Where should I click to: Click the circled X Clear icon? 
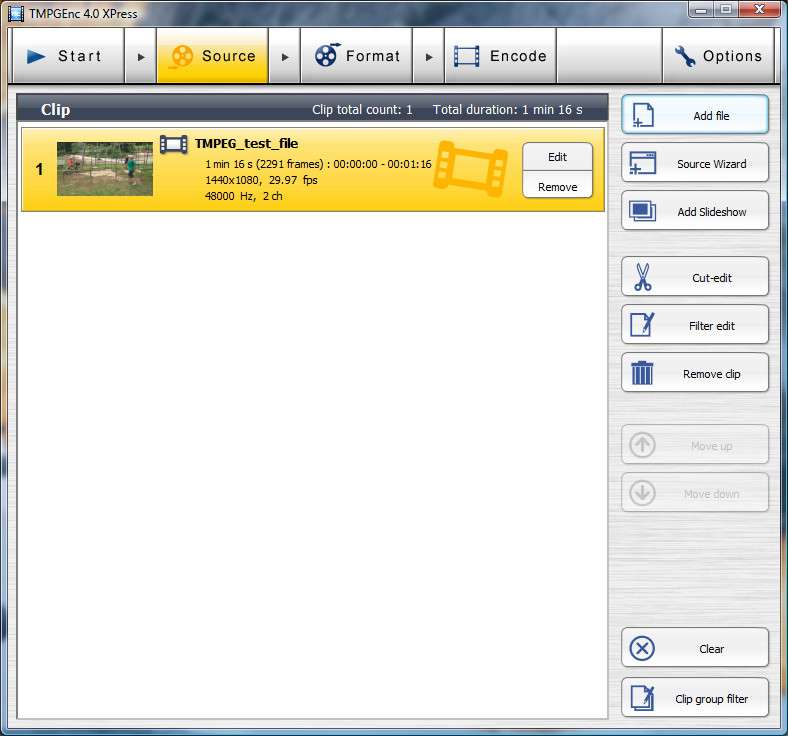pyautogui.click(x=642, y=649)
